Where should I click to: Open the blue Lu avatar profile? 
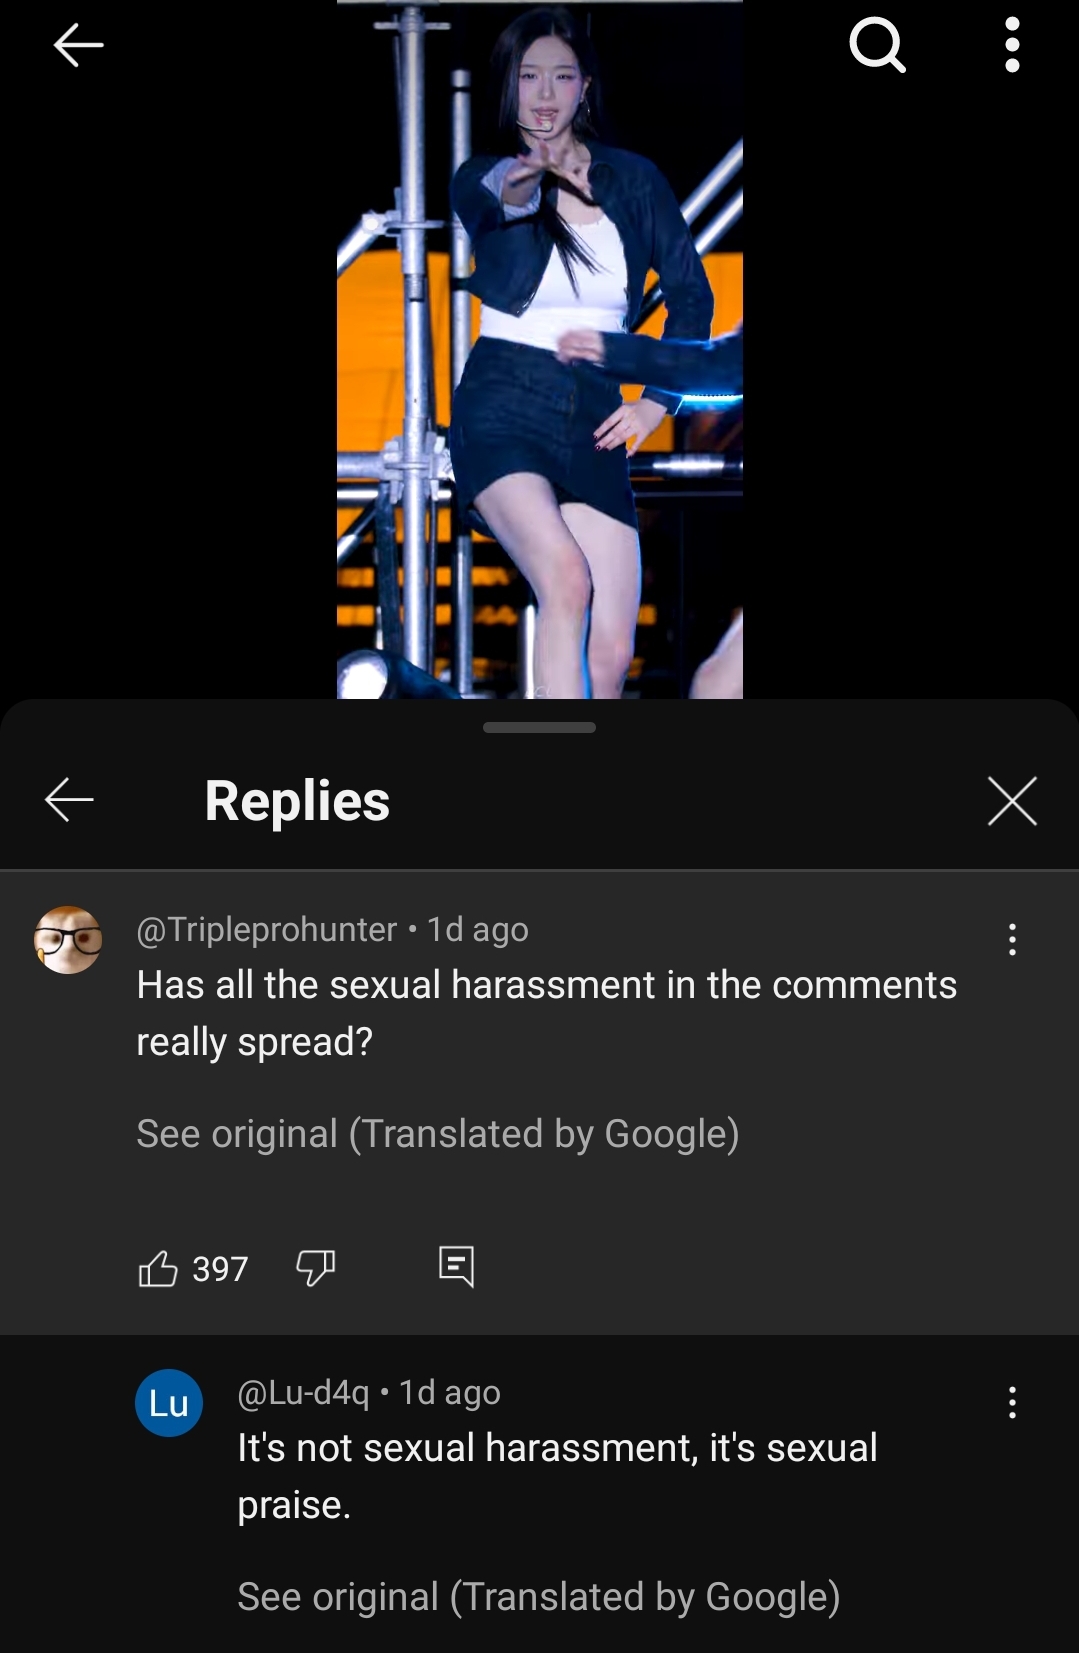[x=169, y=1403]
